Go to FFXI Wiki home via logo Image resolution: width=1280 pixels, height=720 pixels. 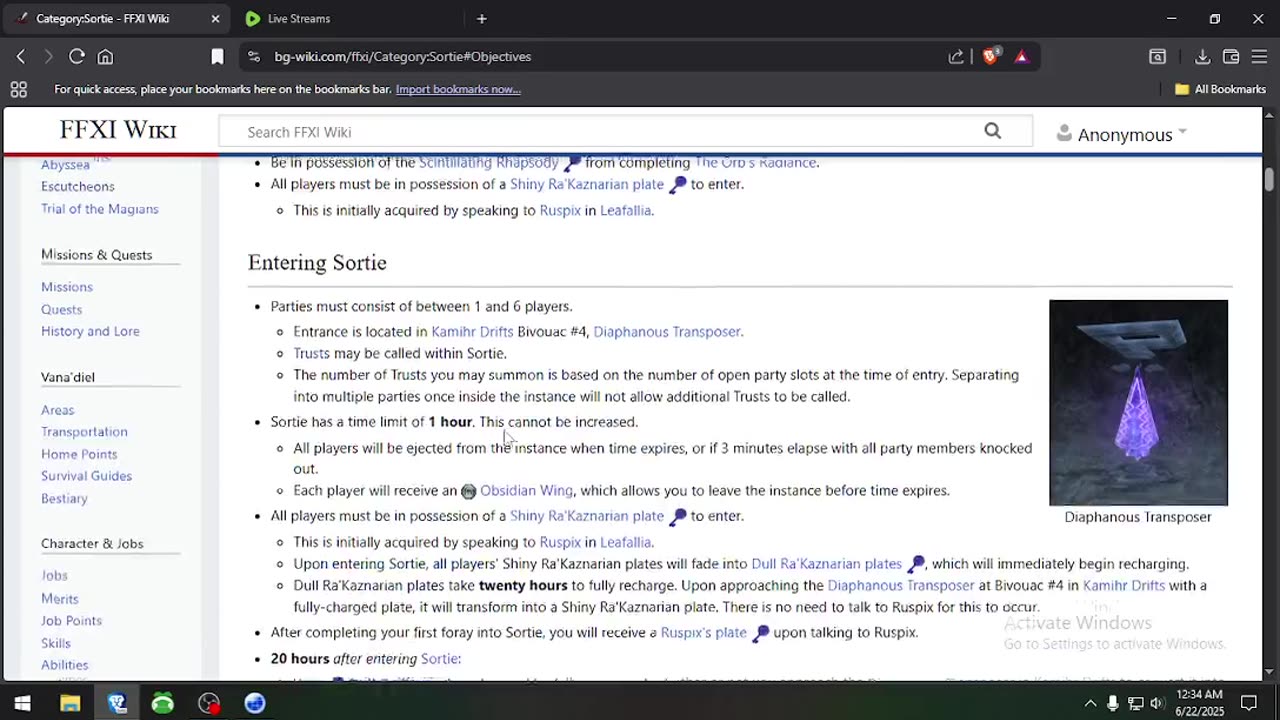pyautogui.click(x=118, y=130)
